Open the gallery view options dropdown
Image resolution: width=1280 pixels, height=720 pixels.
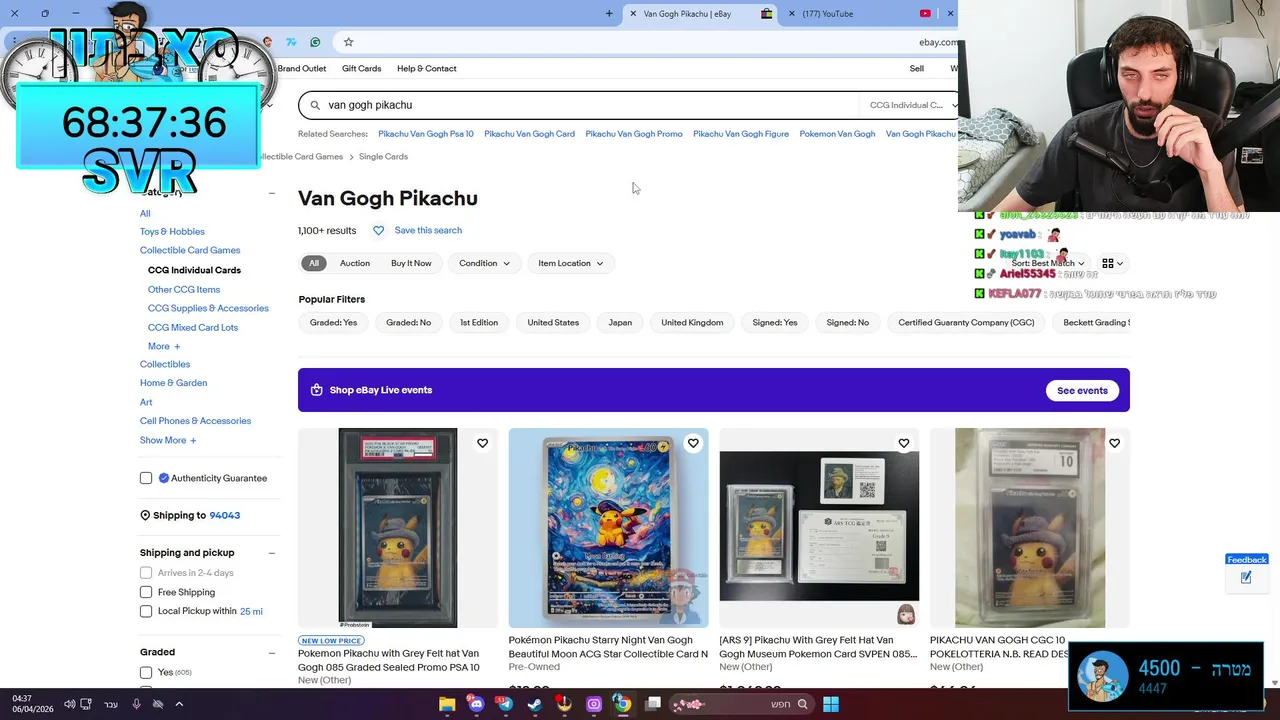(x=1112, y=263)
